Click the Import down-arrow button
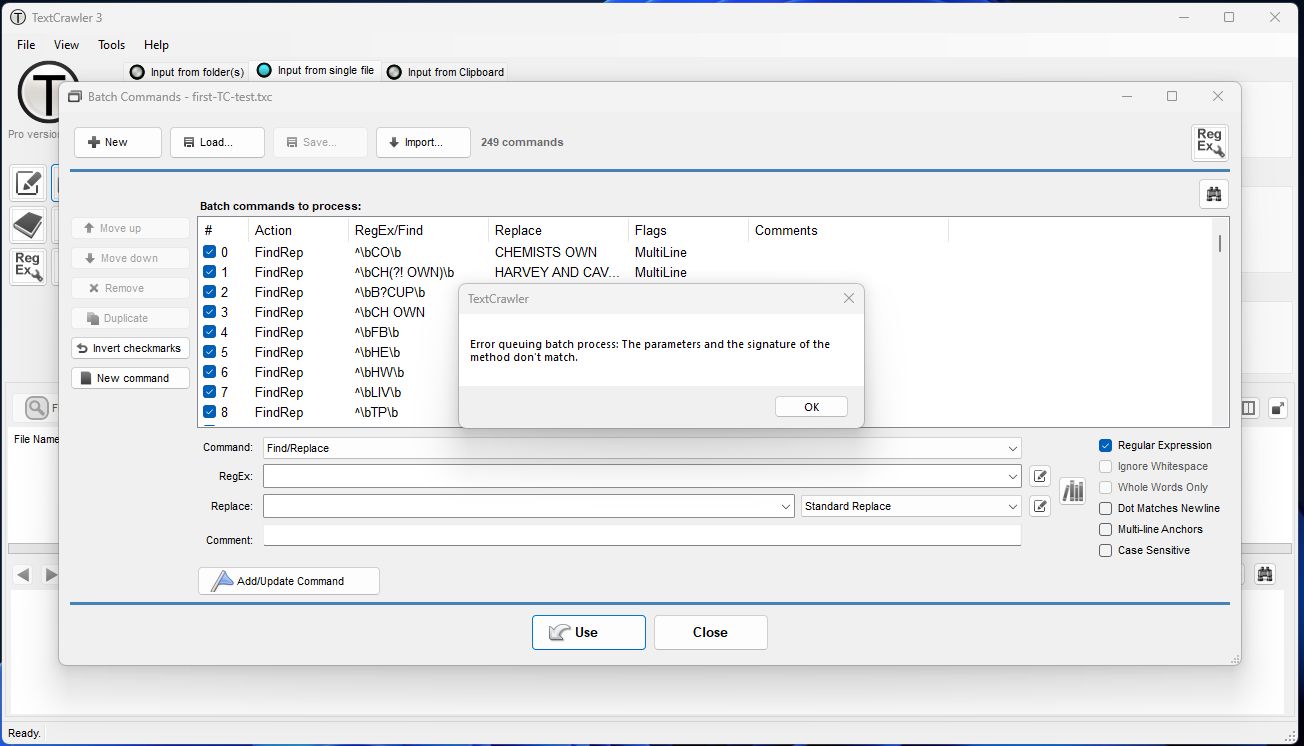Image resolution: width=1304 pixels, height=746 pixels. [x=423, y=142]
